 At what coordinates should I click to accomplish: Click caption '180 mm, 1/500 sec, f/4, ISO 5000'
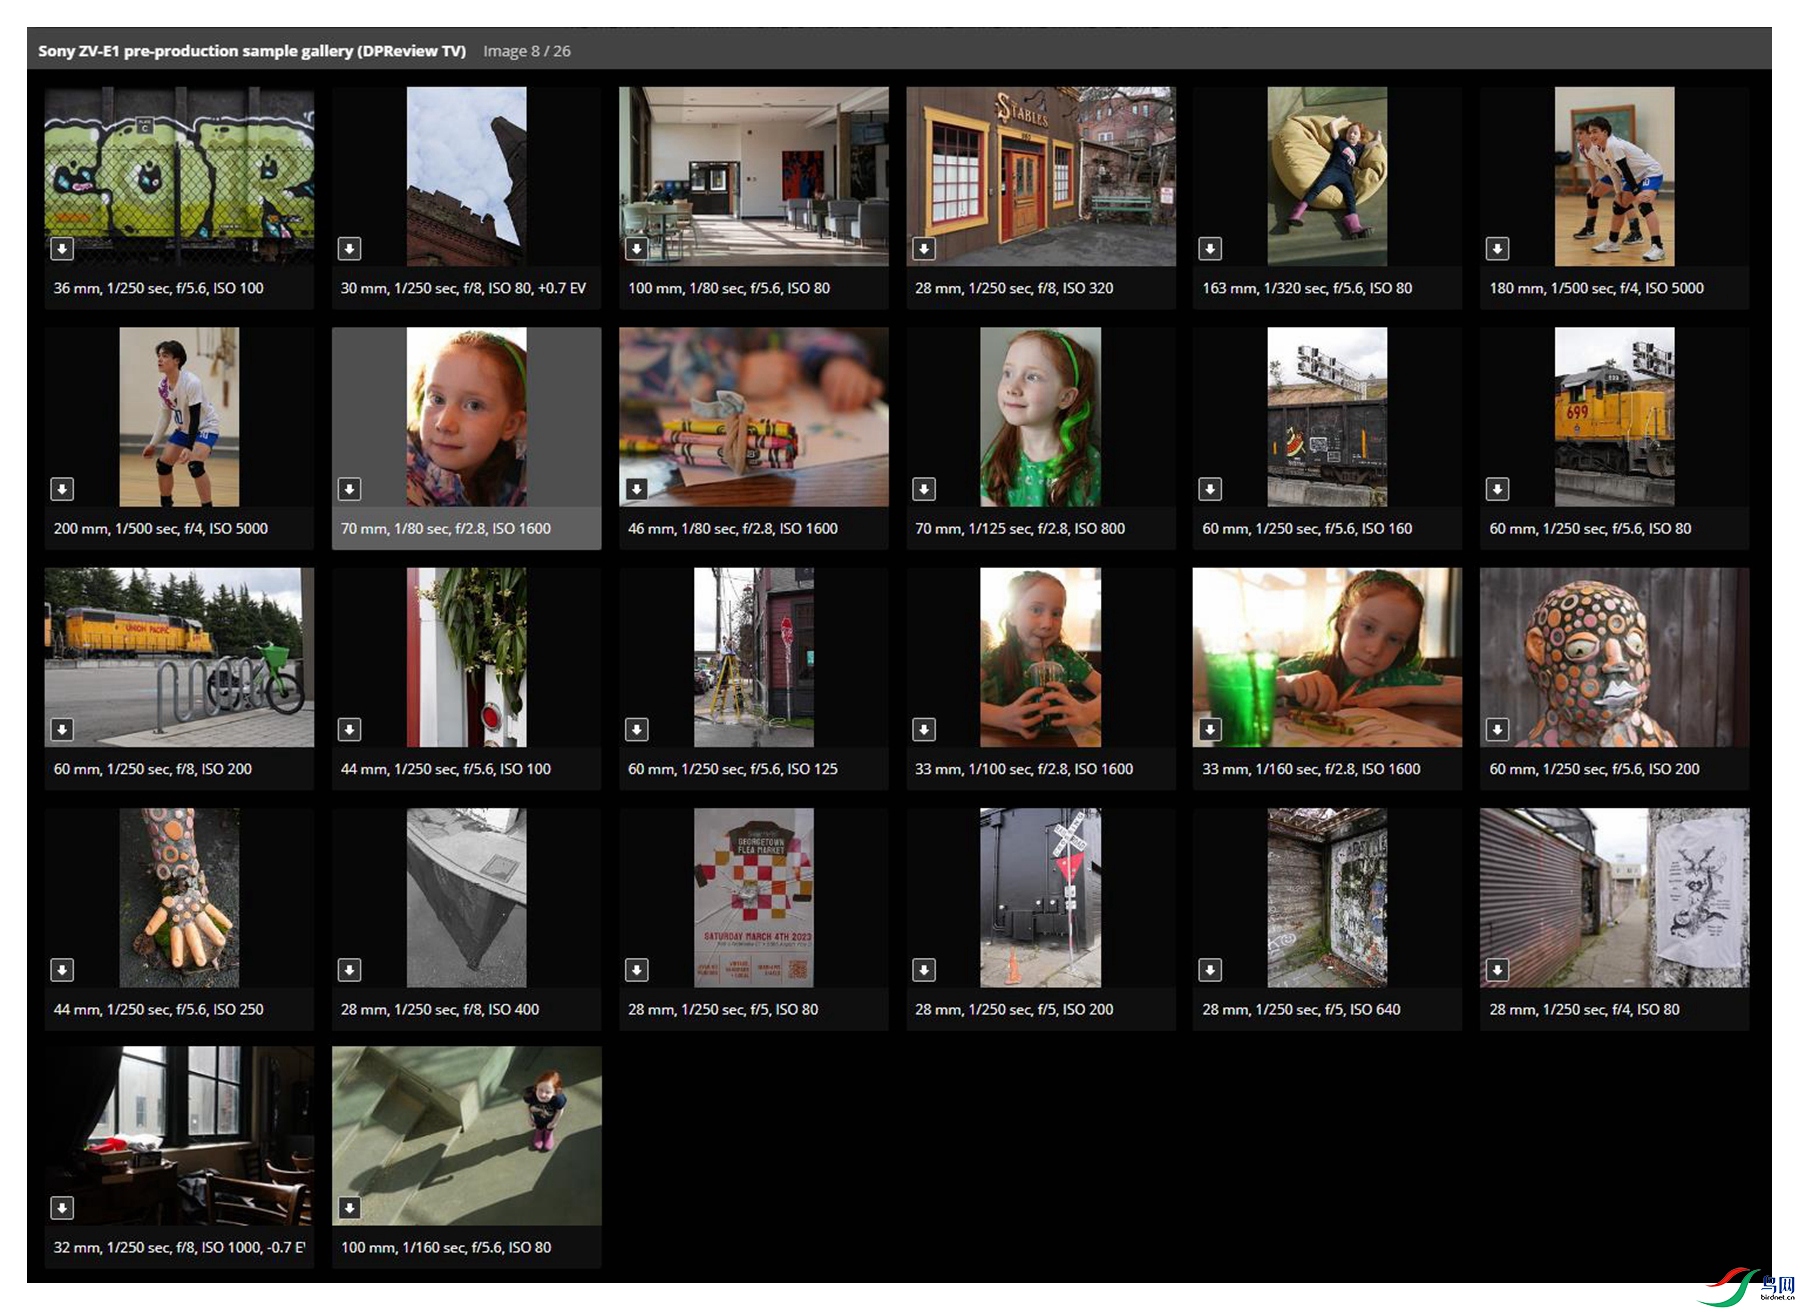pyautogui.click(x=1596, y=288)
